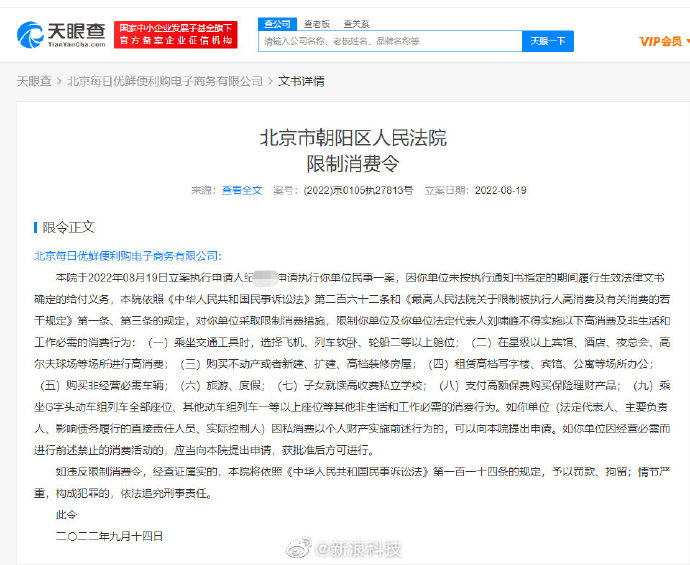The image size is (690, 565).
Task: Open the VIP会员 dropdown menu
Action: 664,41
